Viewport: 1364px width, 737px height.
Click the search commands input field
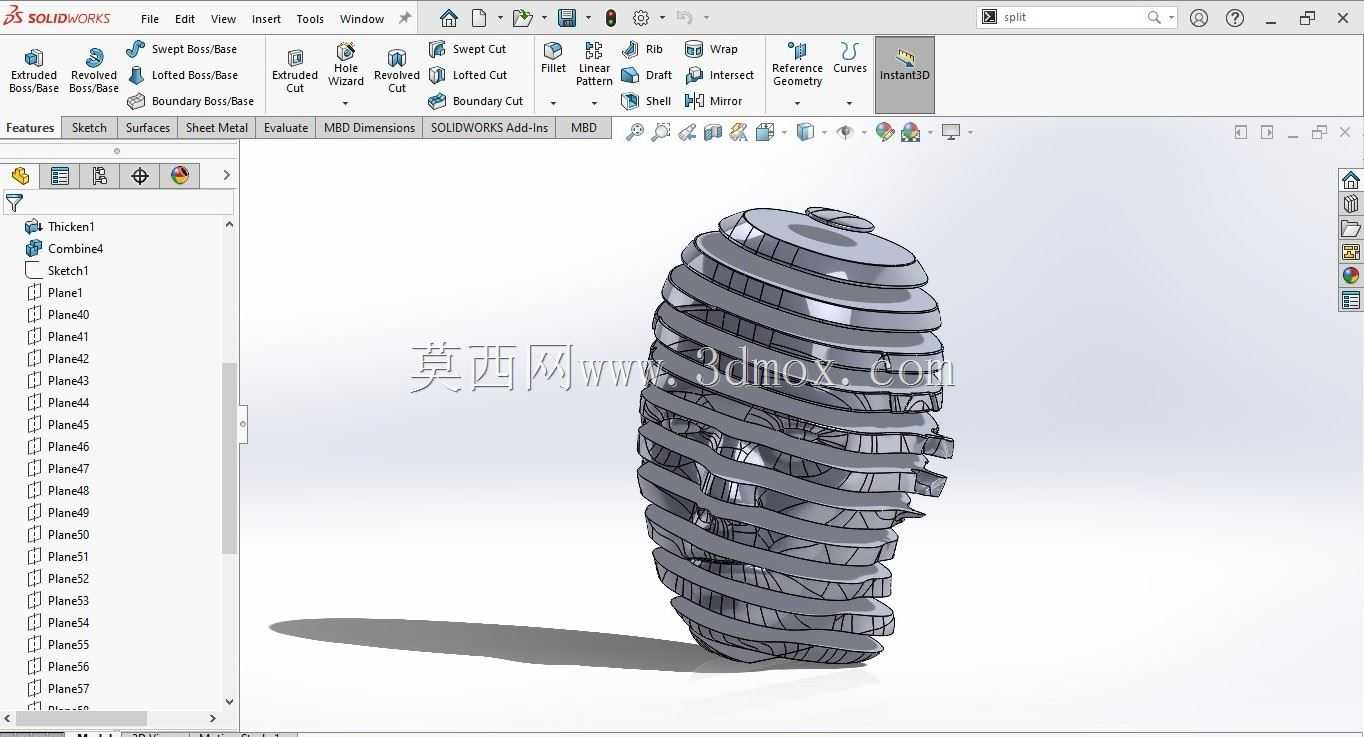1071,17
